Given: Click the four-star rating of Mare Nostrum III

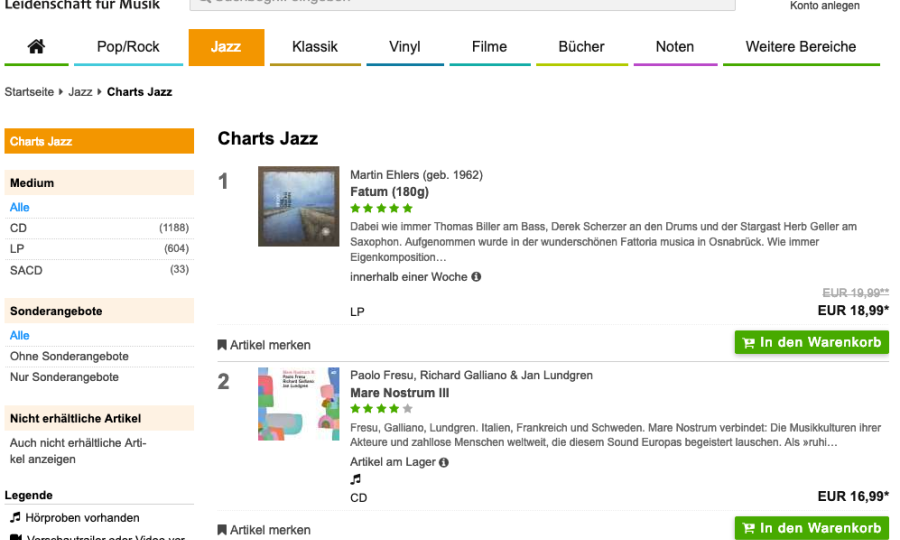Looking at the screenshot, I should [381, 409].
